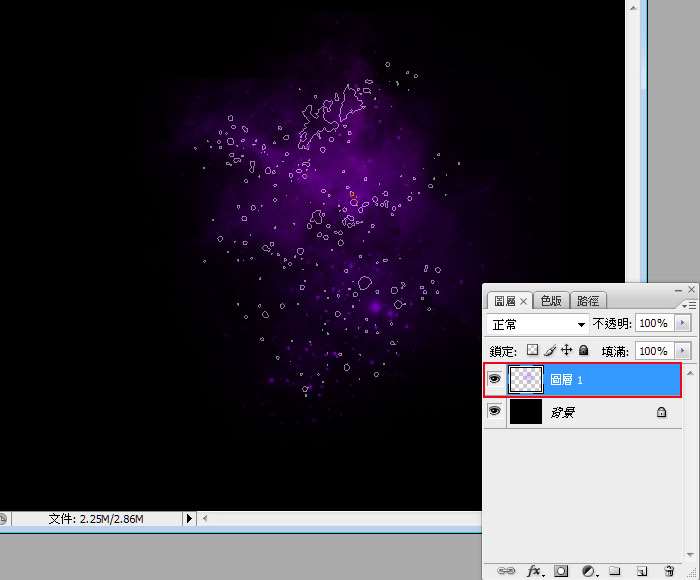Create a new layer
Image resolution: width=700 pixels, height=580 pixels.
642,571
